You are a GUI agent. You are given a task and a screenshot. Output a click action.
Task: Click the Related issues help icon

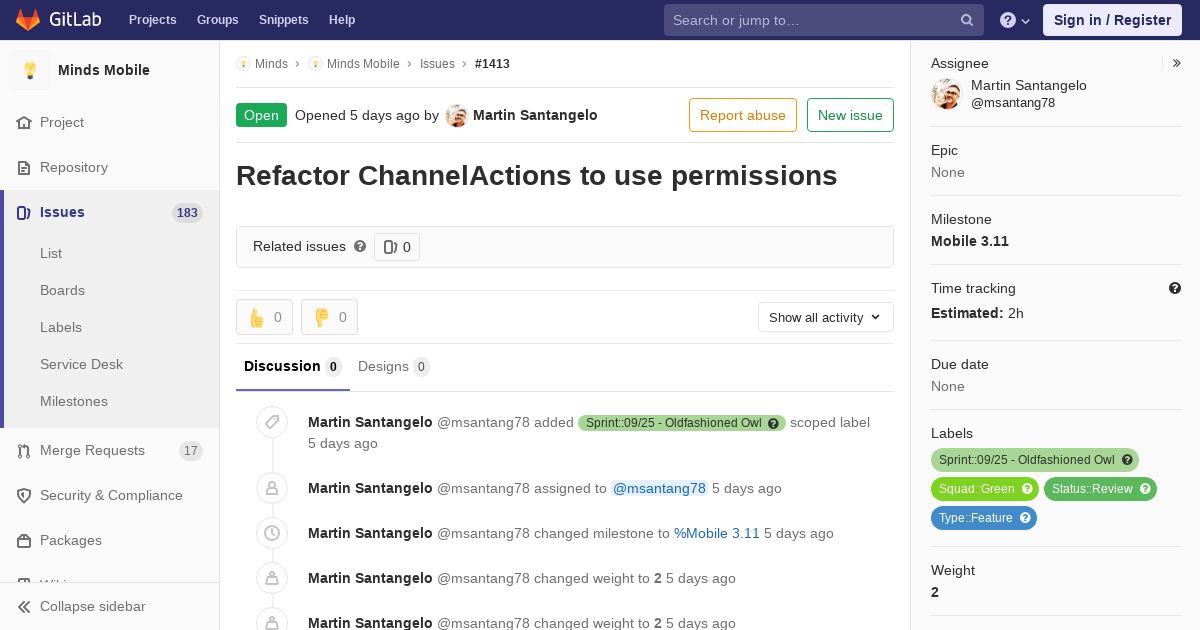coord(360,246)
